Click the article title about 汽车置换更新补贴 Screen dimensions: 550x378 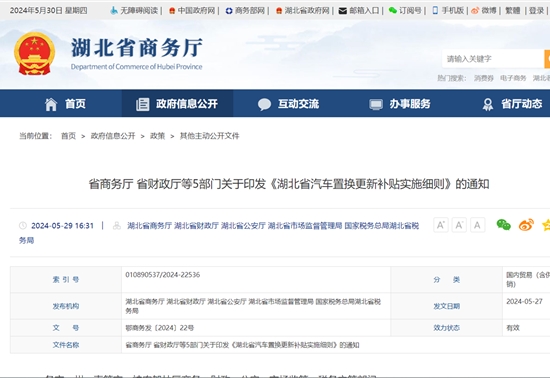(289, 184)
